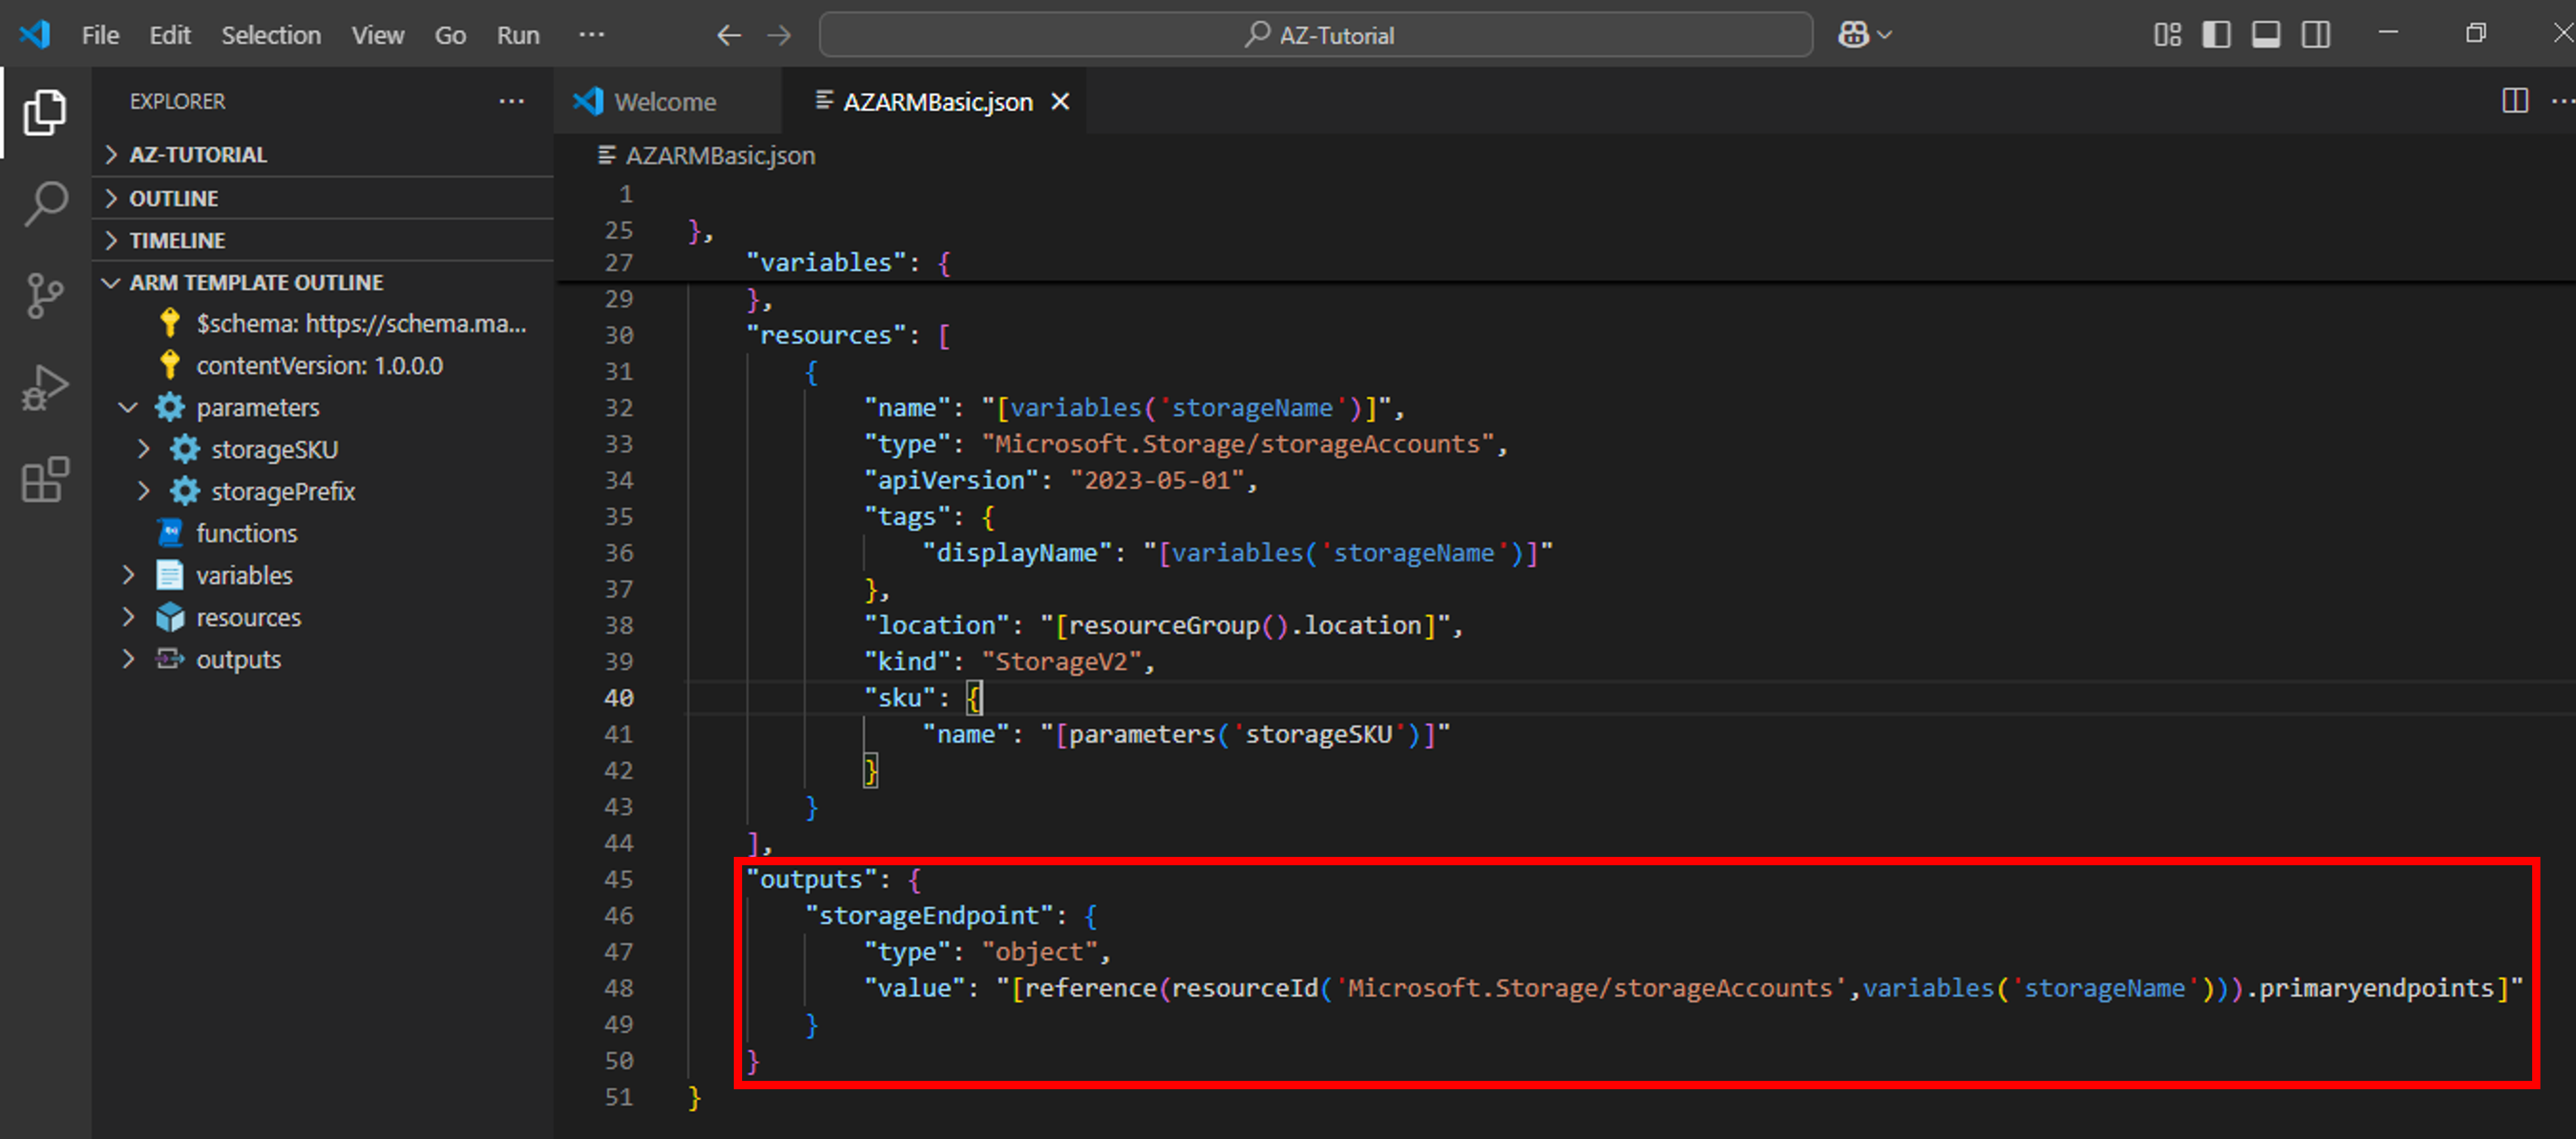This screenshot has height=1139, width=2576.
Task: Open the Selection menu
Action: tap(271, 35)
